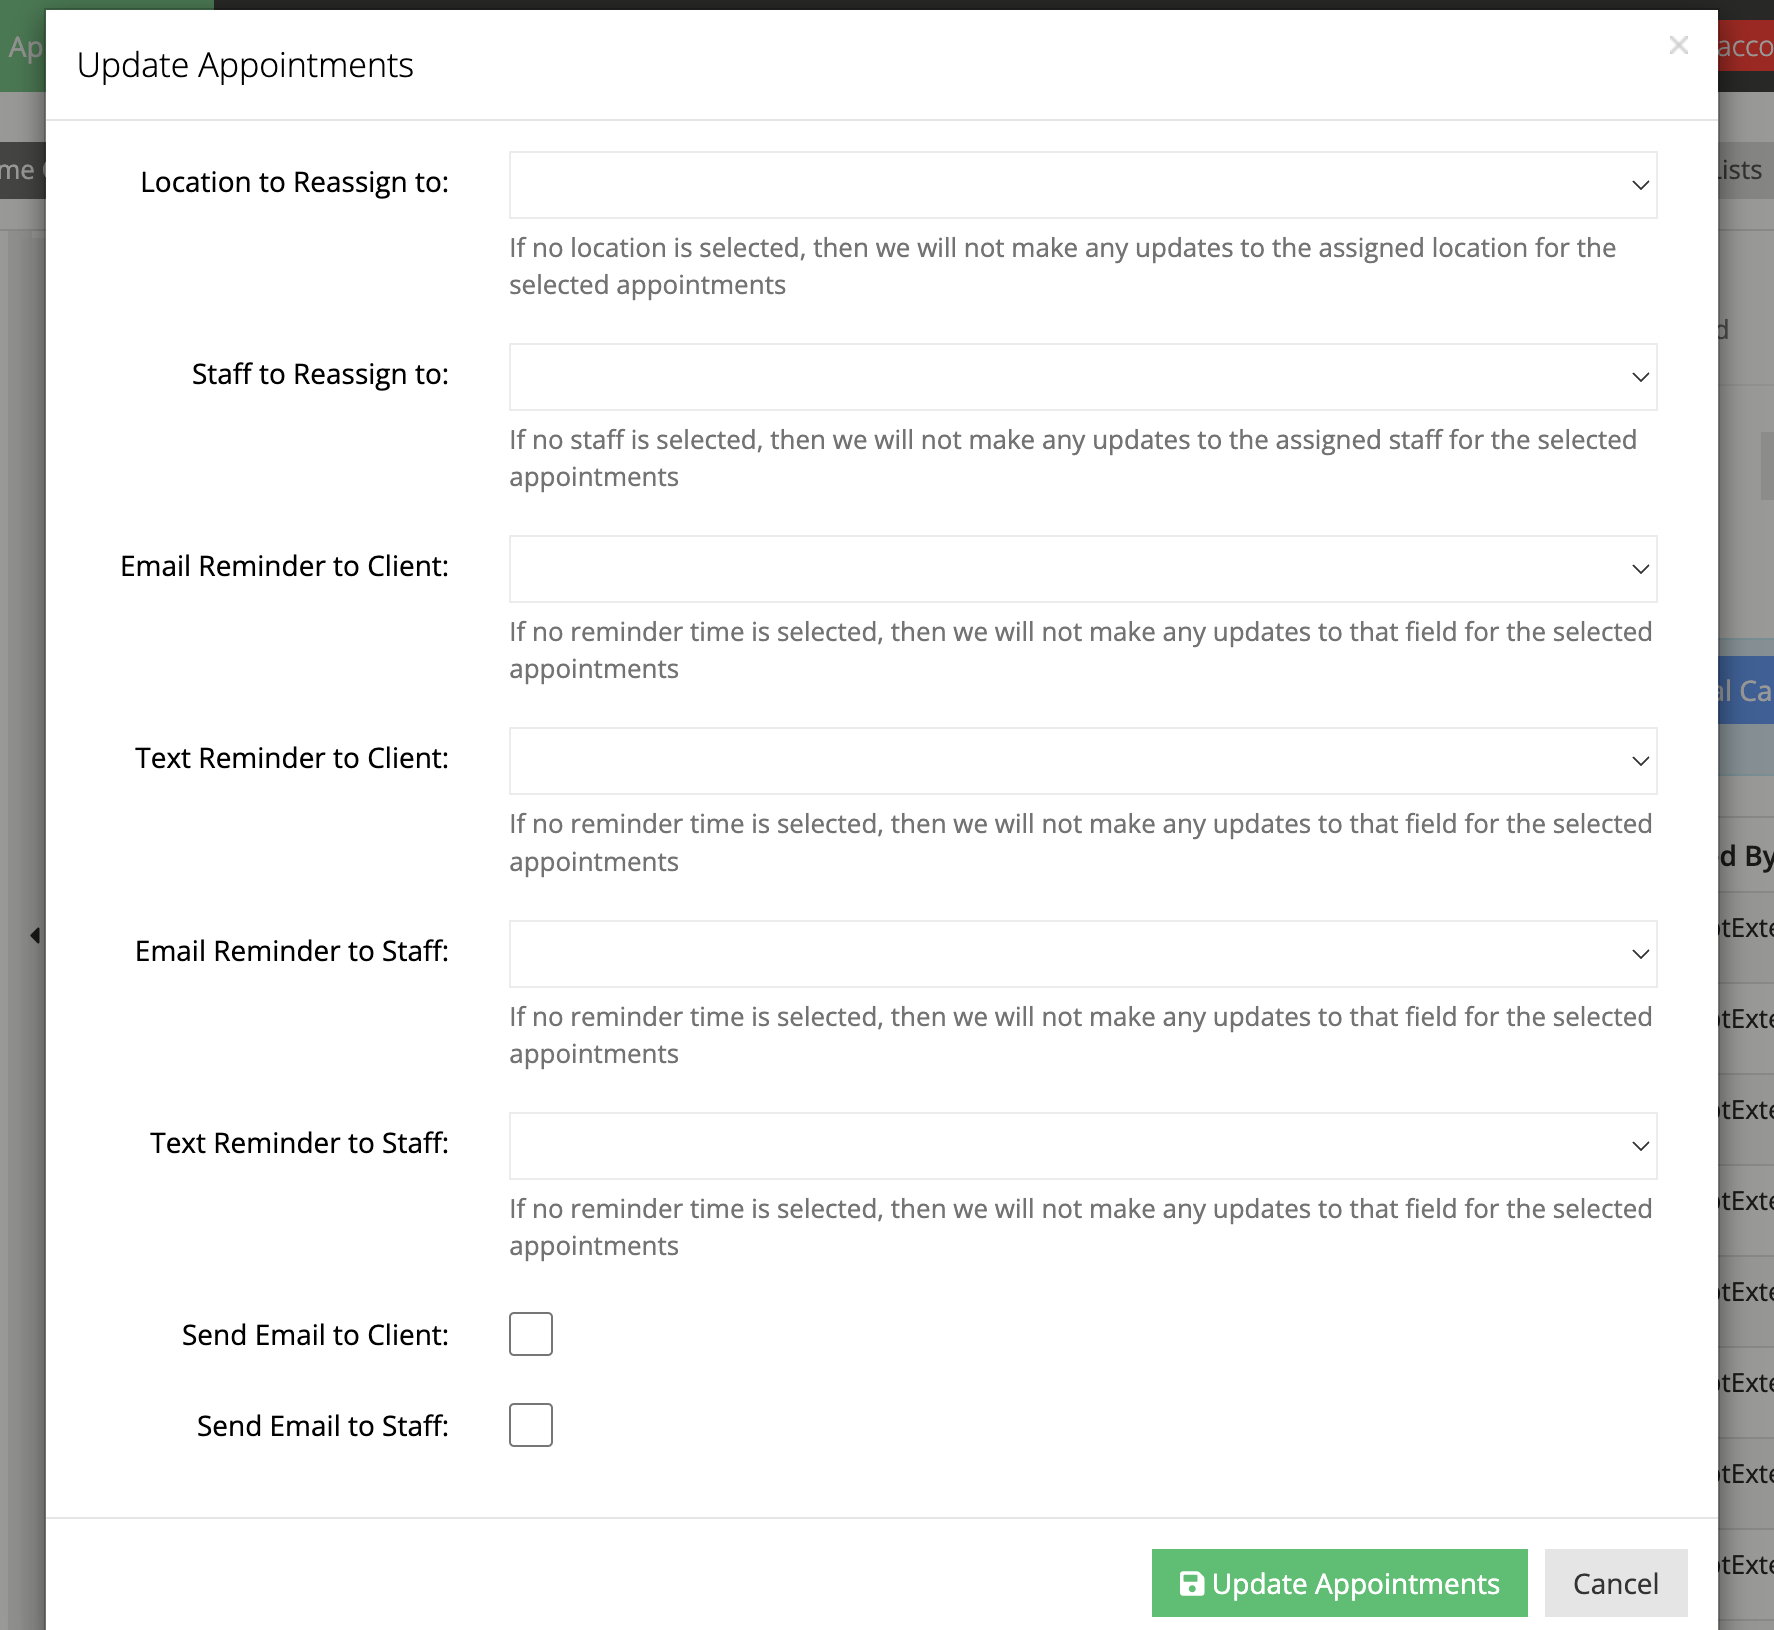The height and width of the screenshot is (1630, 1774).
Task: Click the save icon on Update Appointments button
Action: [1192, 1584]
